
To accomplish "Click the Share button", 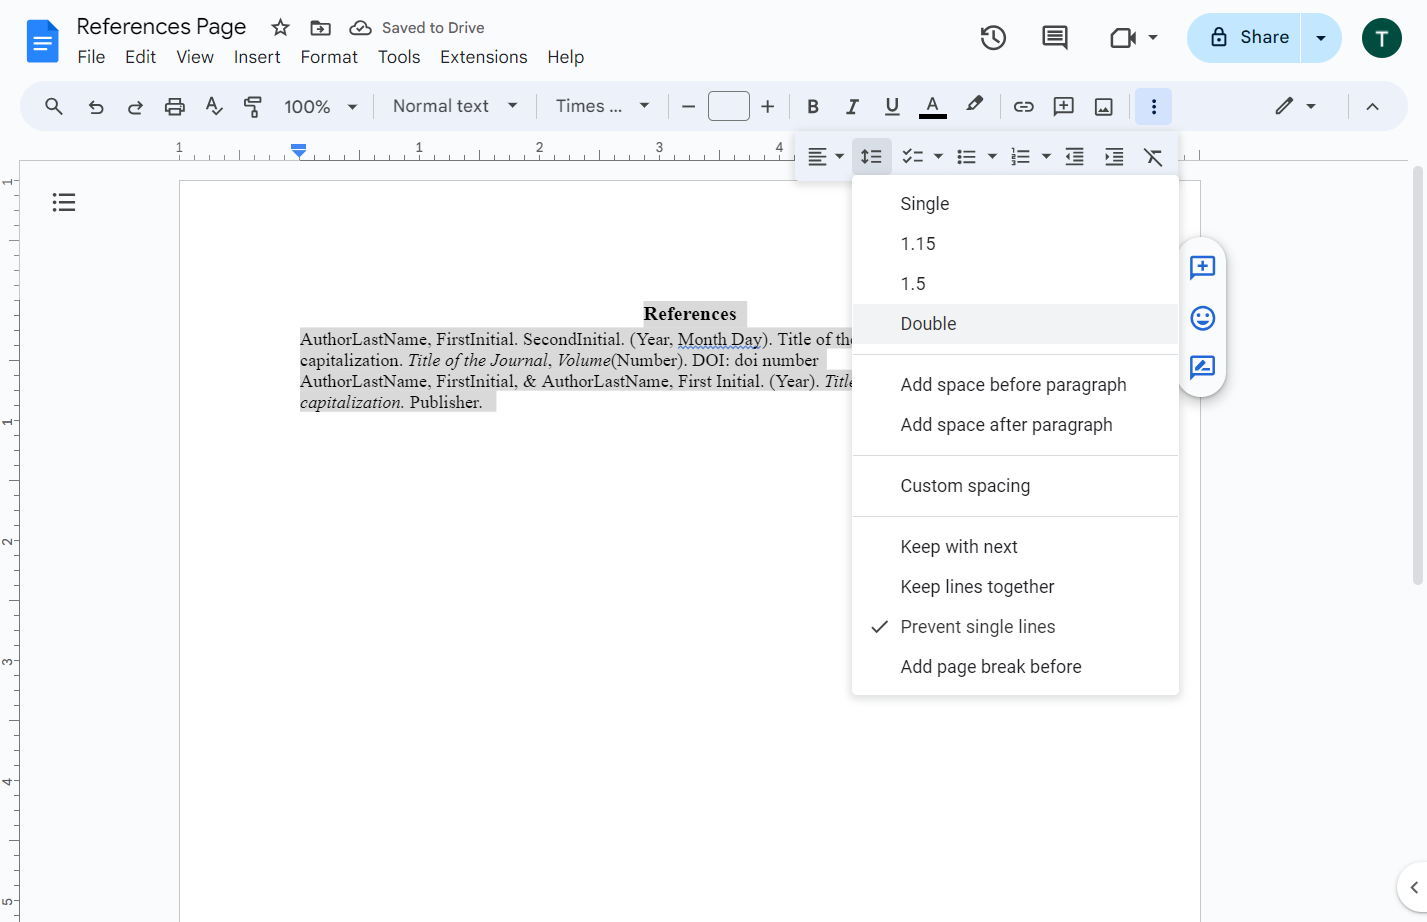I will tap(1244, 38).
